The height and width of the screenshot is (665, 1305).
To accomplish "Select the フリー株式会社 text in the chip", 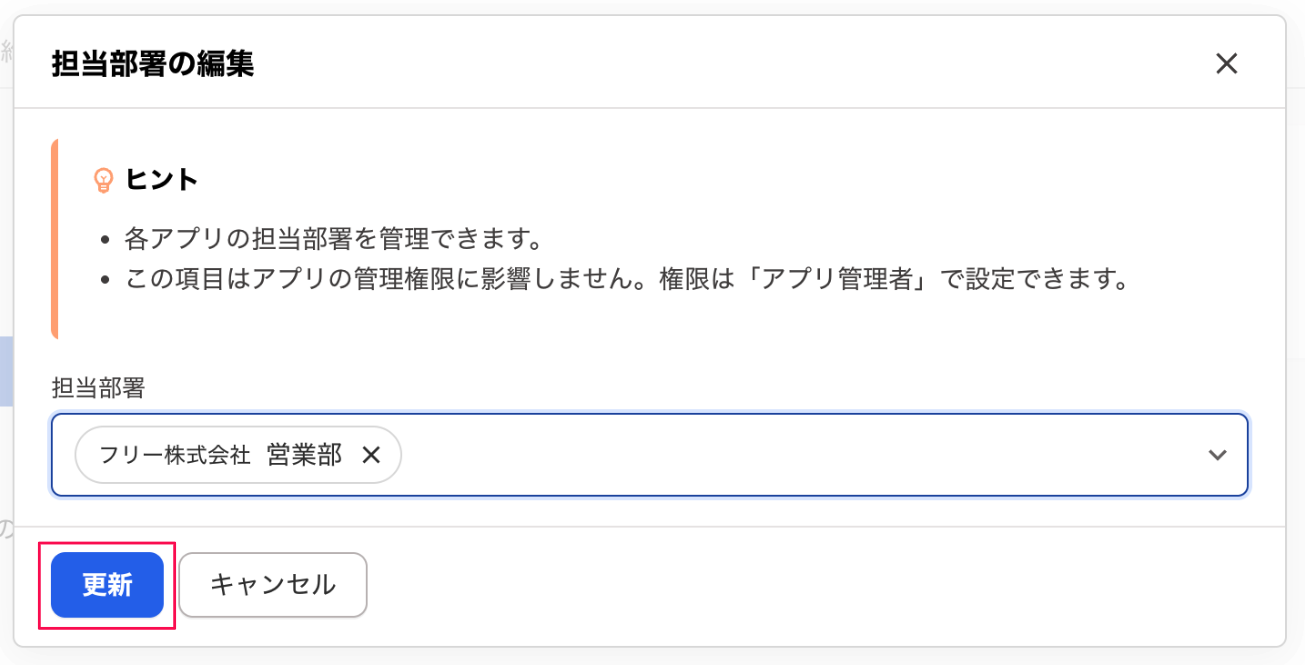I will [174, 455].
